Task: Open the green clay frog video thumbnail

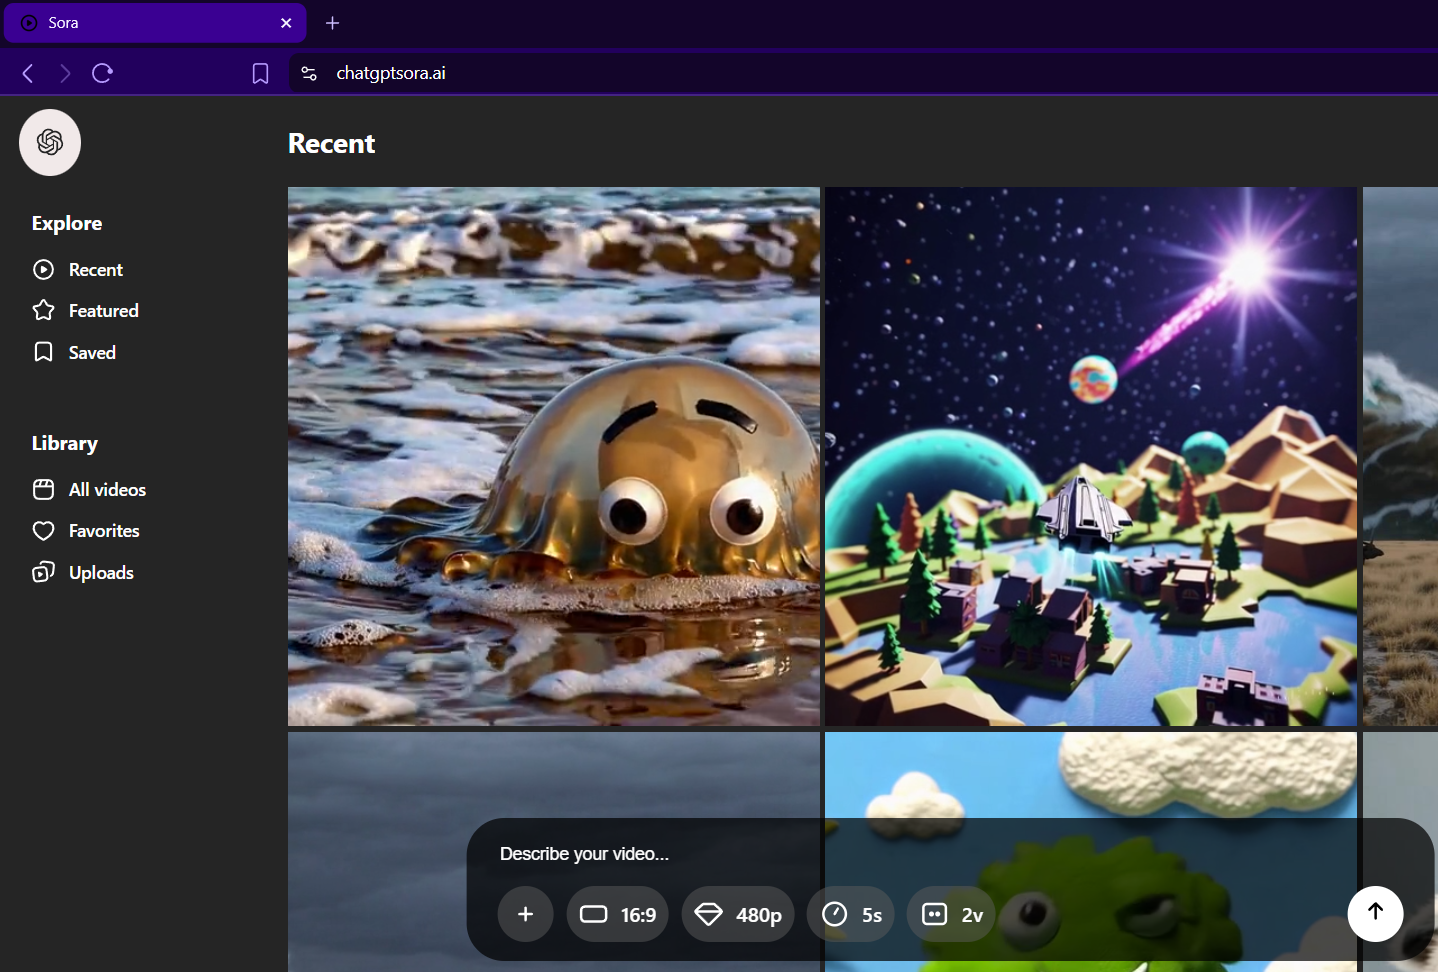Action: point(1091,852)
